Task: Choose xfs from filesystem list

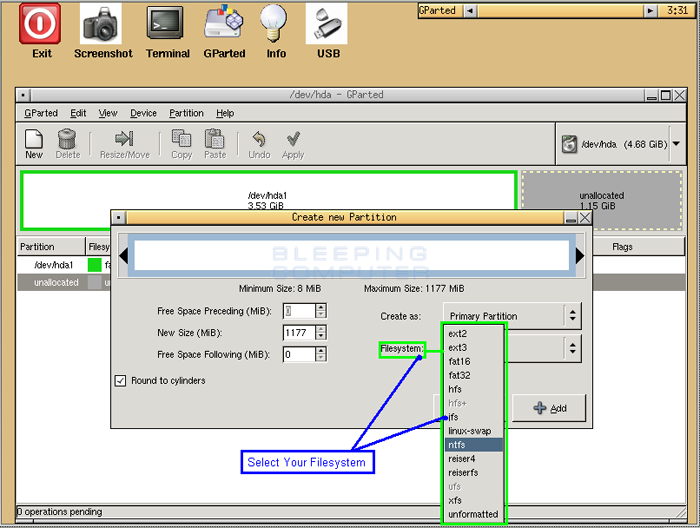Action: pyautogui.click(x=474, y=500)
